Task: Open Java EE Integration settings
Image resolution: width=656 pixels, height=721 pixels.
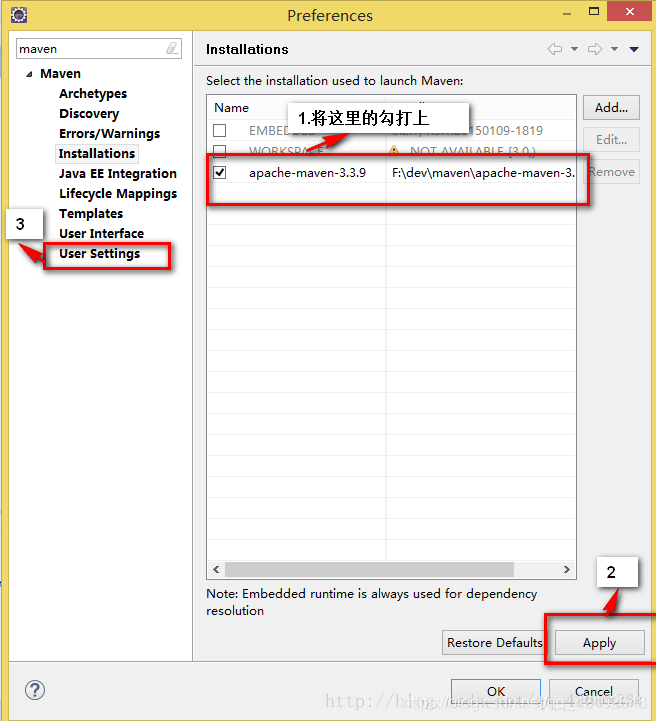Action: pyautogui.click(x=118, y=173)
